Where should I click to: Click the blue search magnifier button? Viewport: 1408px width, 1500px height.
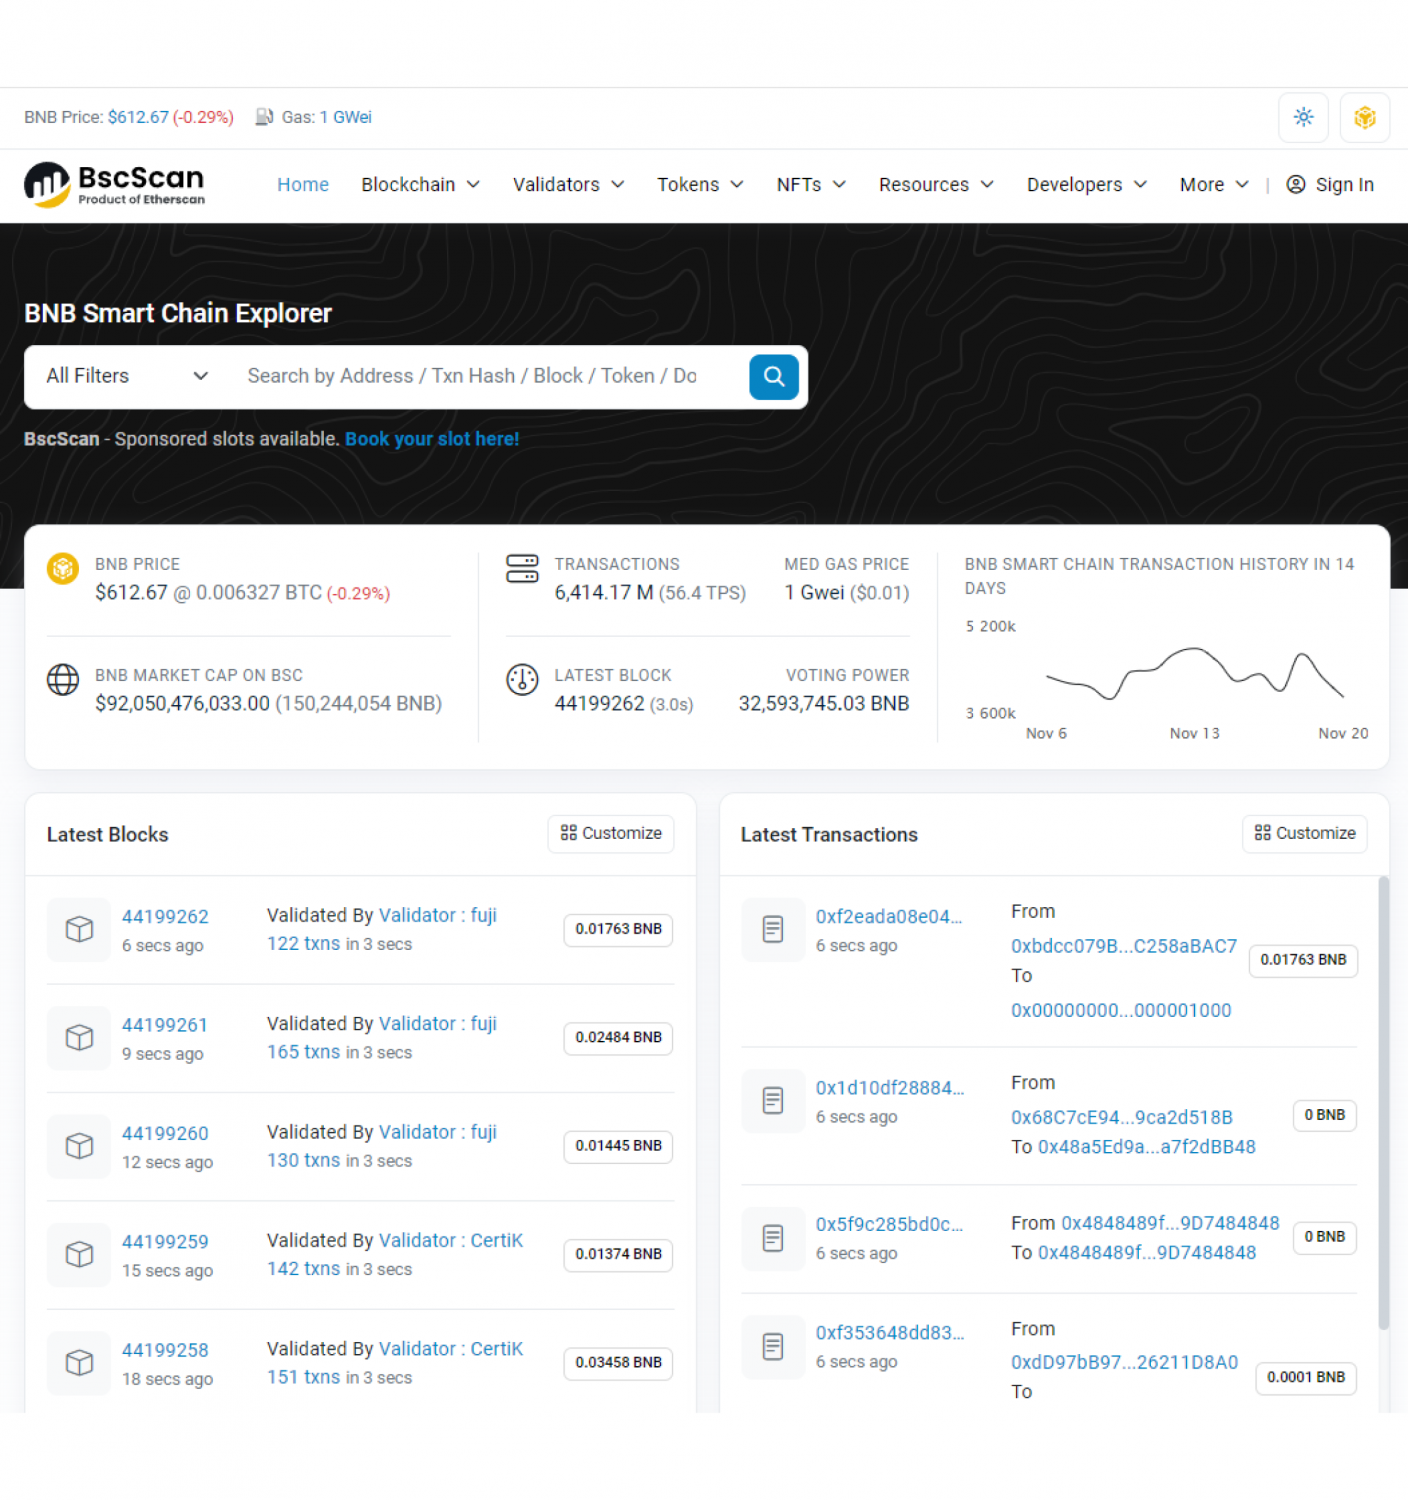coord(773,376)
